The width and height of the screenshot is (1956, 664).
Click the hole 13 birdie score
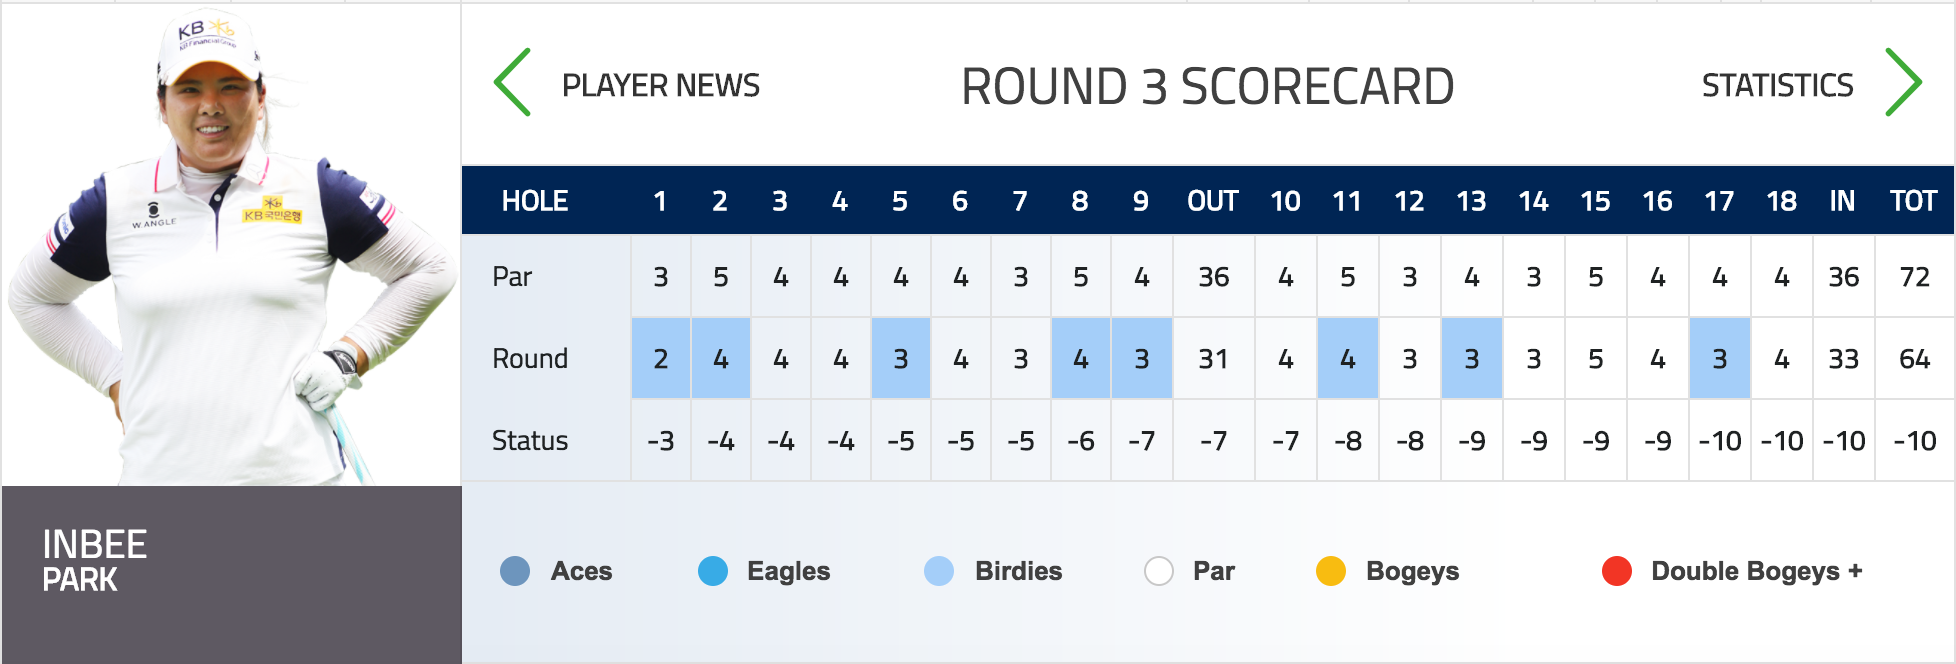pos(1472,358)
